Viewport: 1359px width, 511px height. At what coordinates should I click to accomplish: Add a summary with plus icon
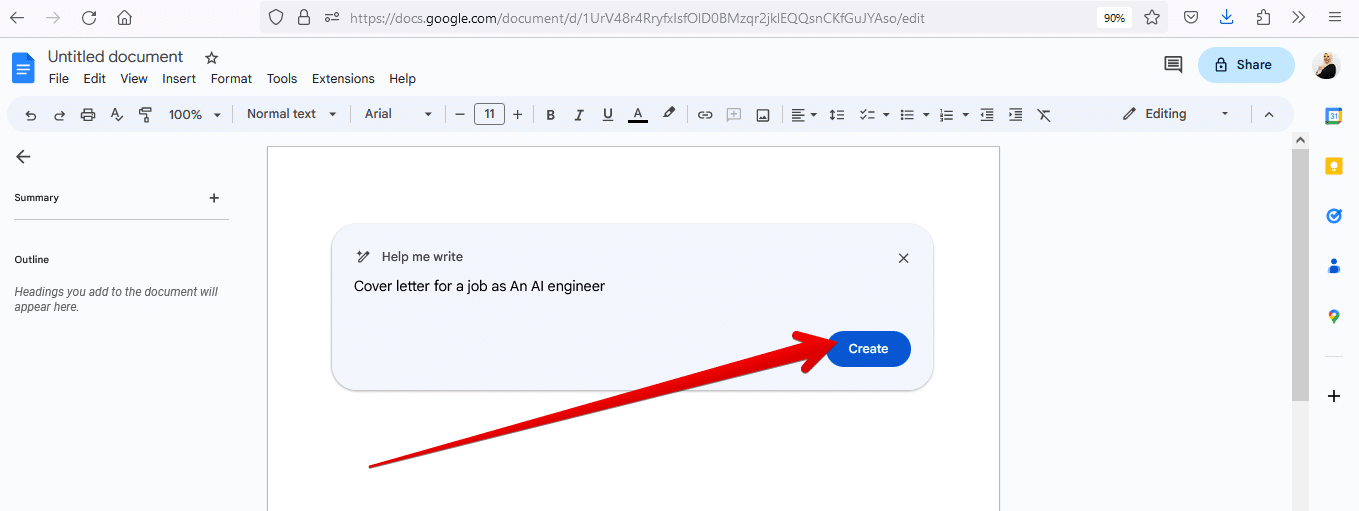[x=214, y=198]
